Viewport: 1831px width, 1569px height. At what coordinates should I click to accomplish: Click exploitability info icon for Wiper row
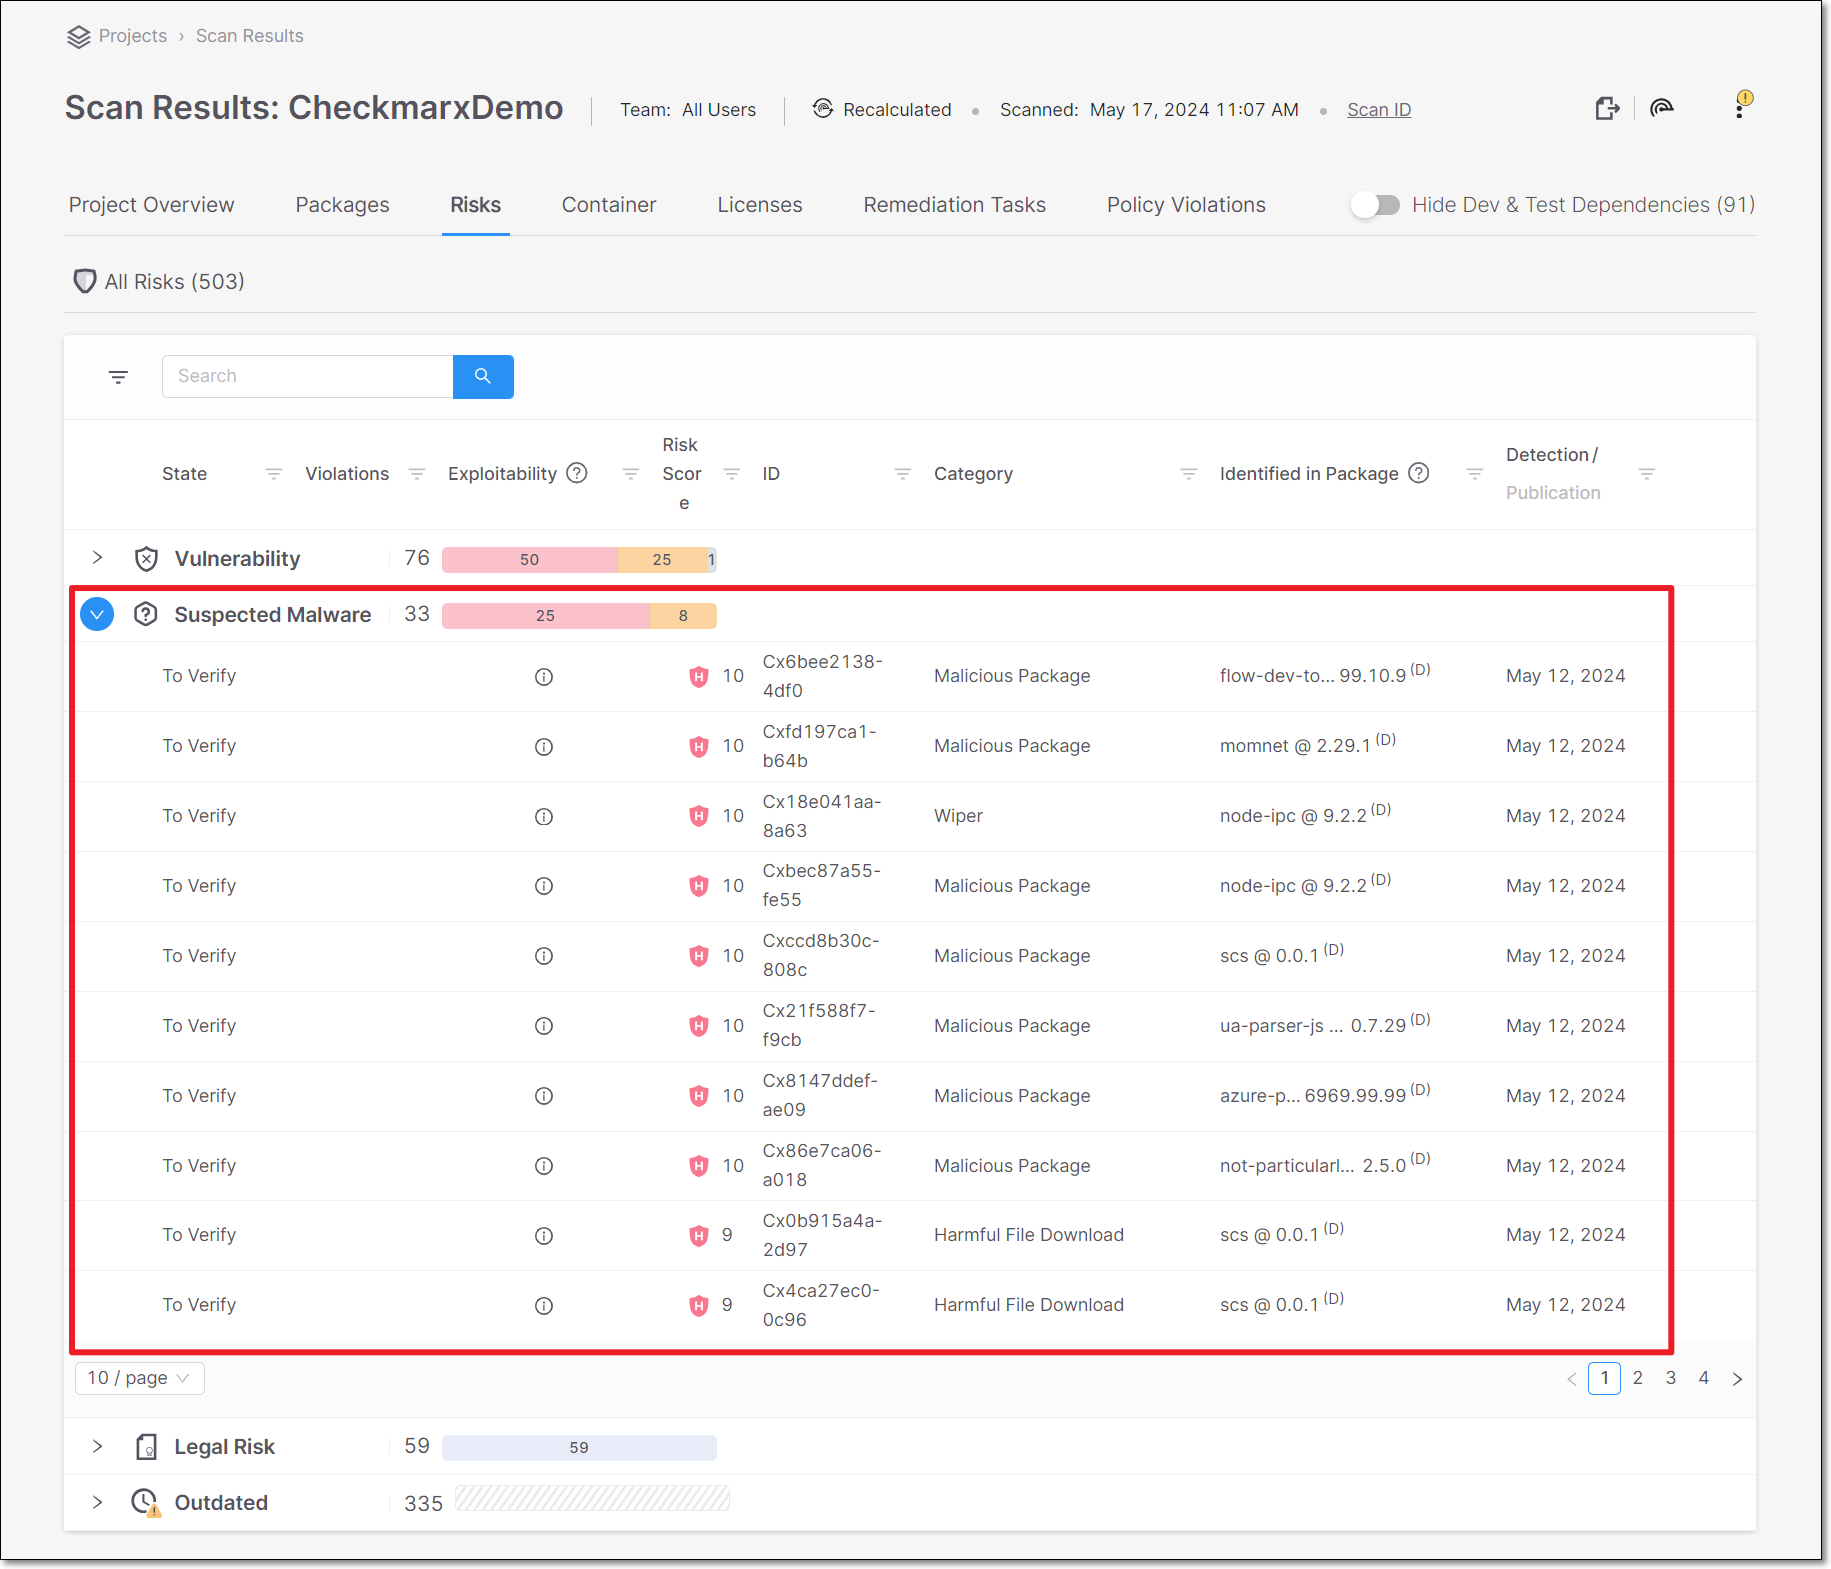coord(544,817)
